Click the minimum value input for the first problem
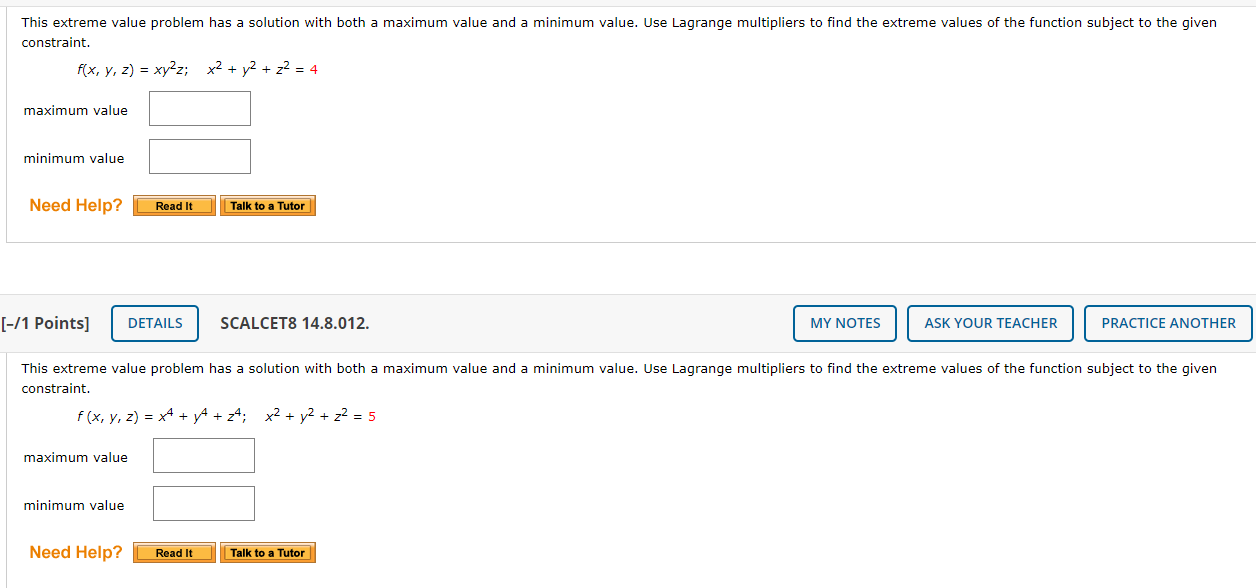This screenshot has height=588, width=1256. 199,156
